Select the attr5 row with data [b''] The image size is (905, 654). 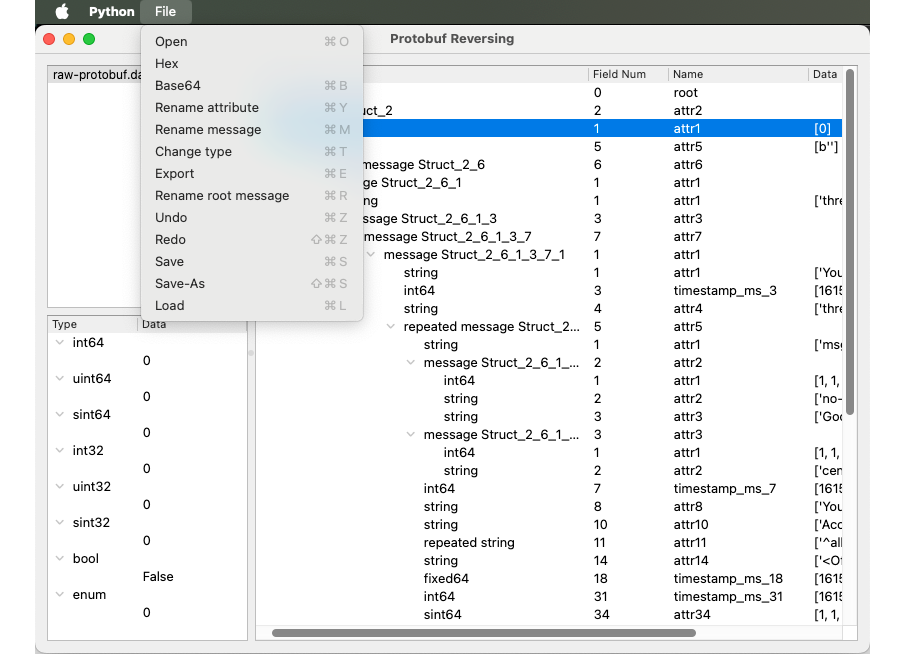602,147
